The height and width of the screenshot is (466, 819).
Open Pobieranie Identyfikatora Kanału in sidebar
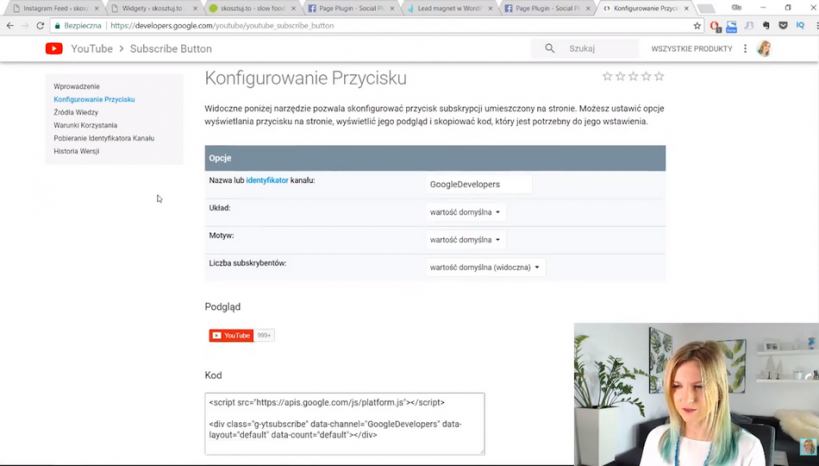click(x=104, y=138)
